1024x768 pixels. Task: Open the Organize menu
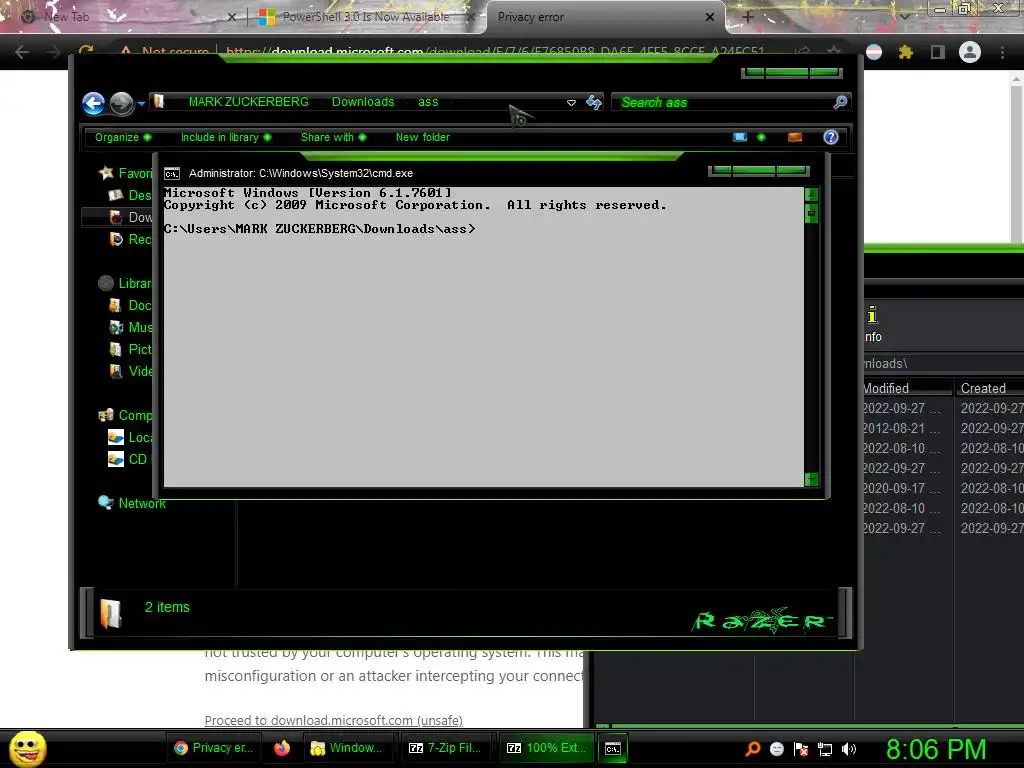[x=123, y=137]
